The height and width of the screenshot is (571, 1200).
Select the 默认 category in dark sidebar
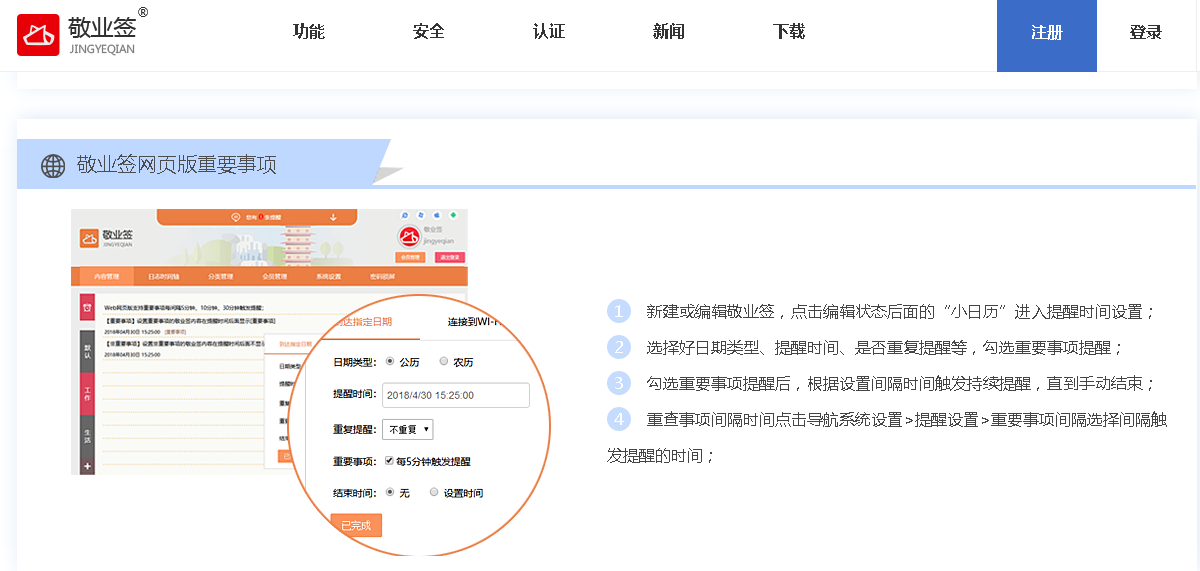(88, 353)
